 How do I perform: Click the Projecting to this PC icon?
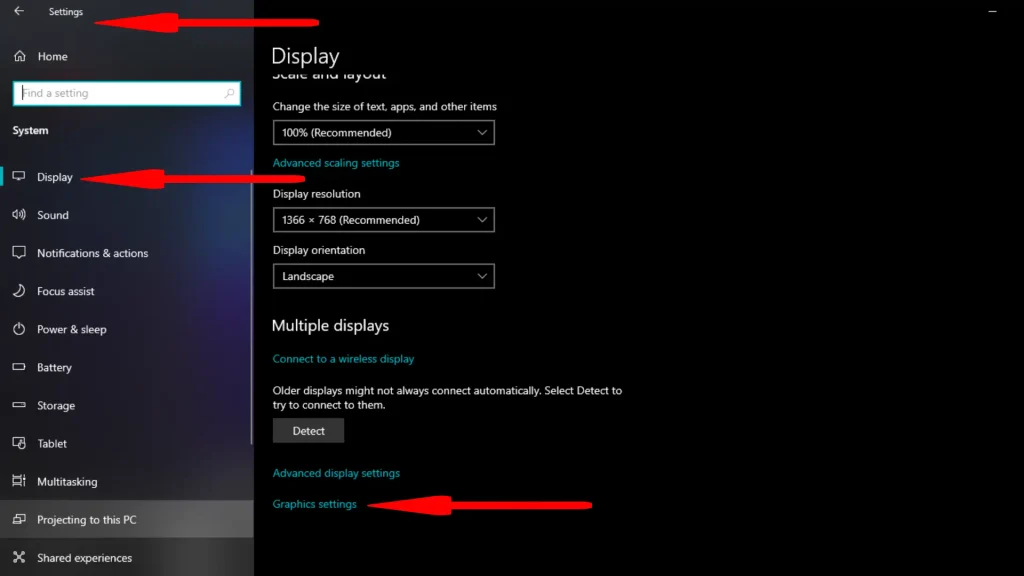(x=19, y=519)
